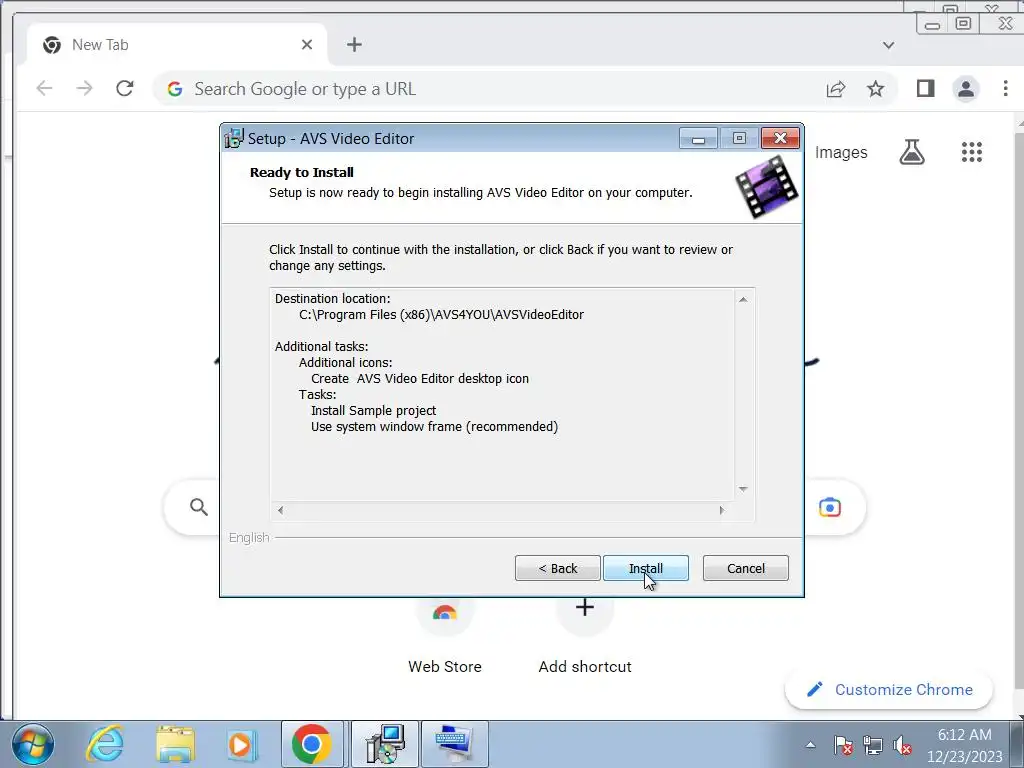Restore down the Chrome window
This screenshot has height=768, width=1024.
[963, 24]
